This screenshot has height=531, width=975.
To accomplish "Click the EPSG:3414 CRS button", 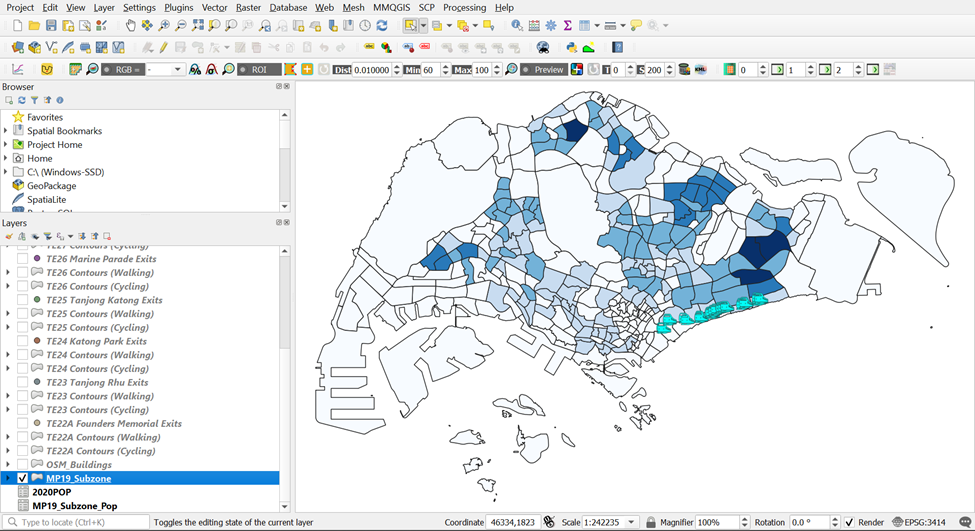I will [x=919, y=522].
